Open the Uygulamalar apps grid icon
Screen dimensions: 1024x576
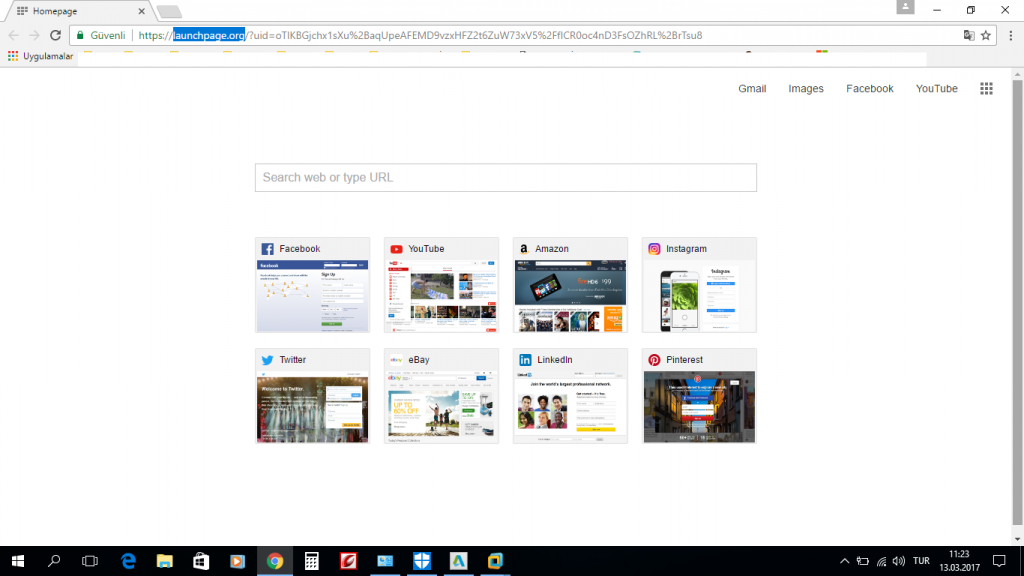13,56
